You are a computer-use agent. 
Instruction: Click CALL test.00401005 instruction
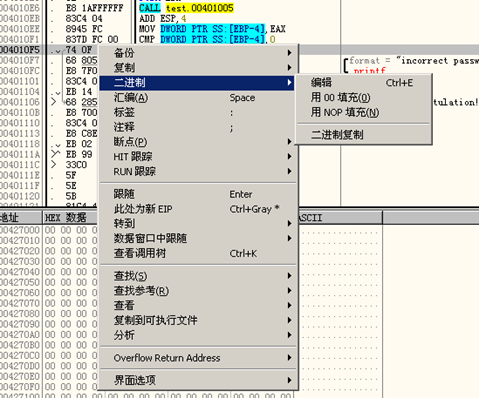186,8
